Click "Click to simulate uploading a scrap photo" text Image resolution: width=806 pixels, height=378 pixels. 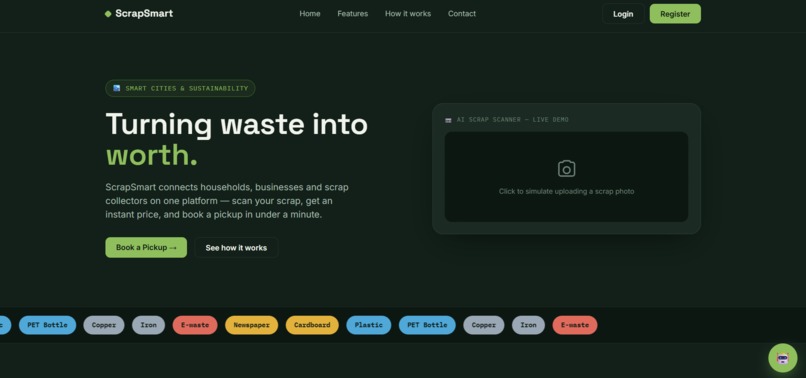[x=566, y=191]
